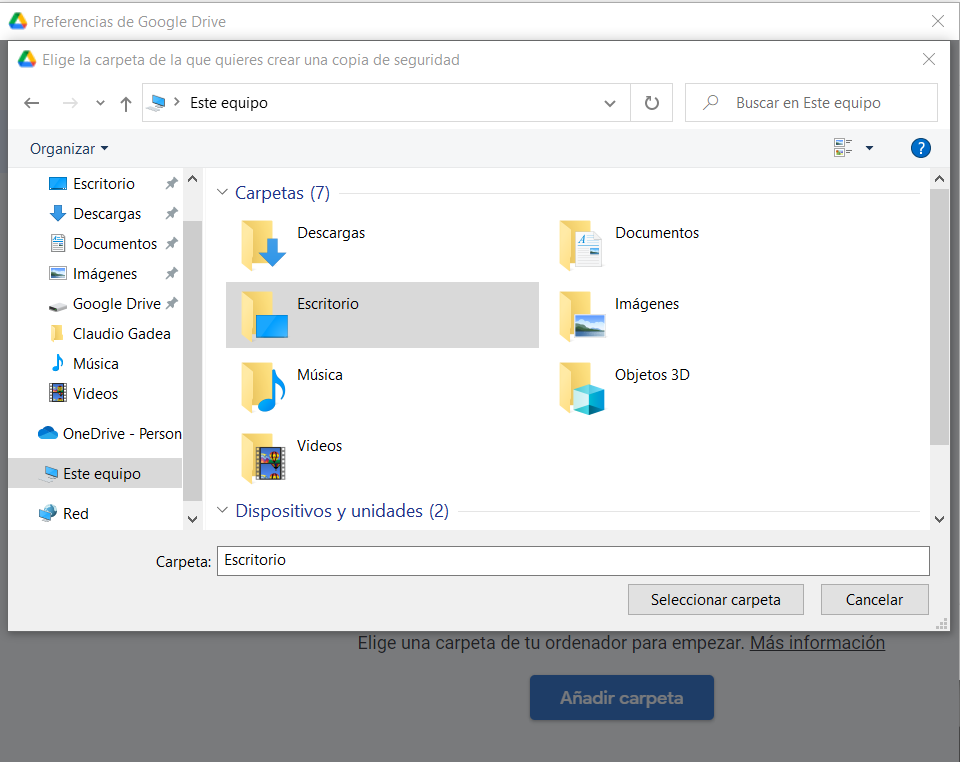Go up one folder level
960x762 pixels.
tap(126, 103)
